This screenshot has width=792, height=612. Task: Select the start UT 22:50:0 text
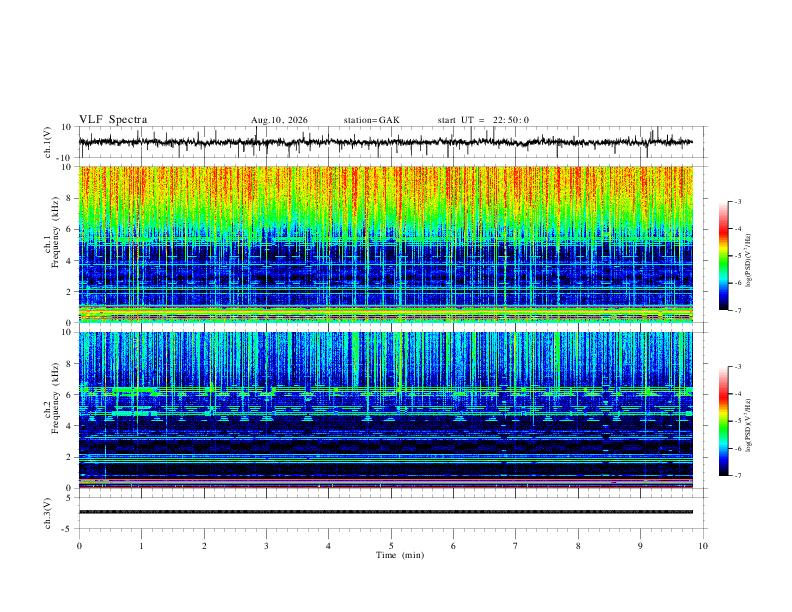click(x=483, y=120)
